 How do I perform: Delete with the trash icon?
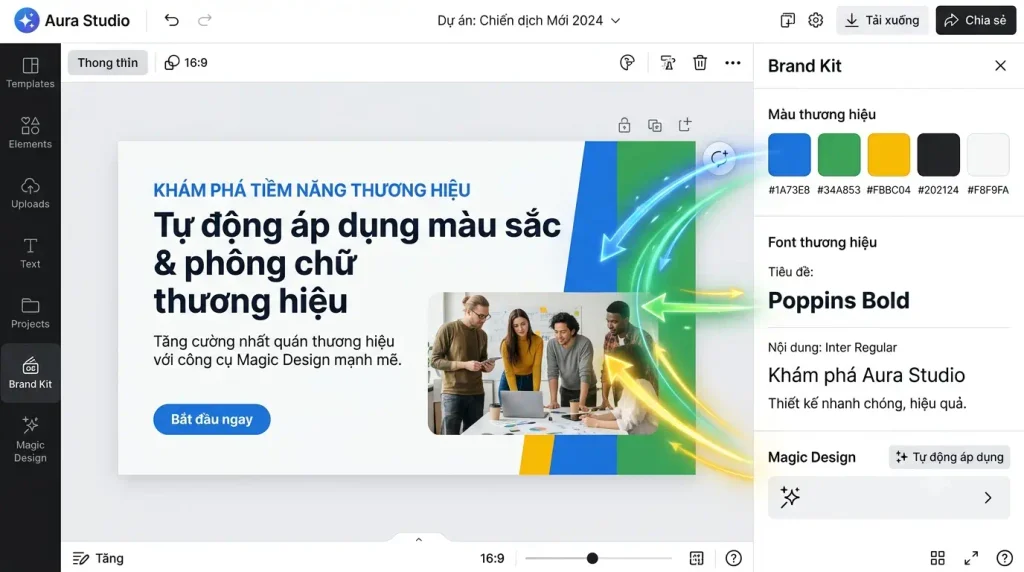pos(700,63)
